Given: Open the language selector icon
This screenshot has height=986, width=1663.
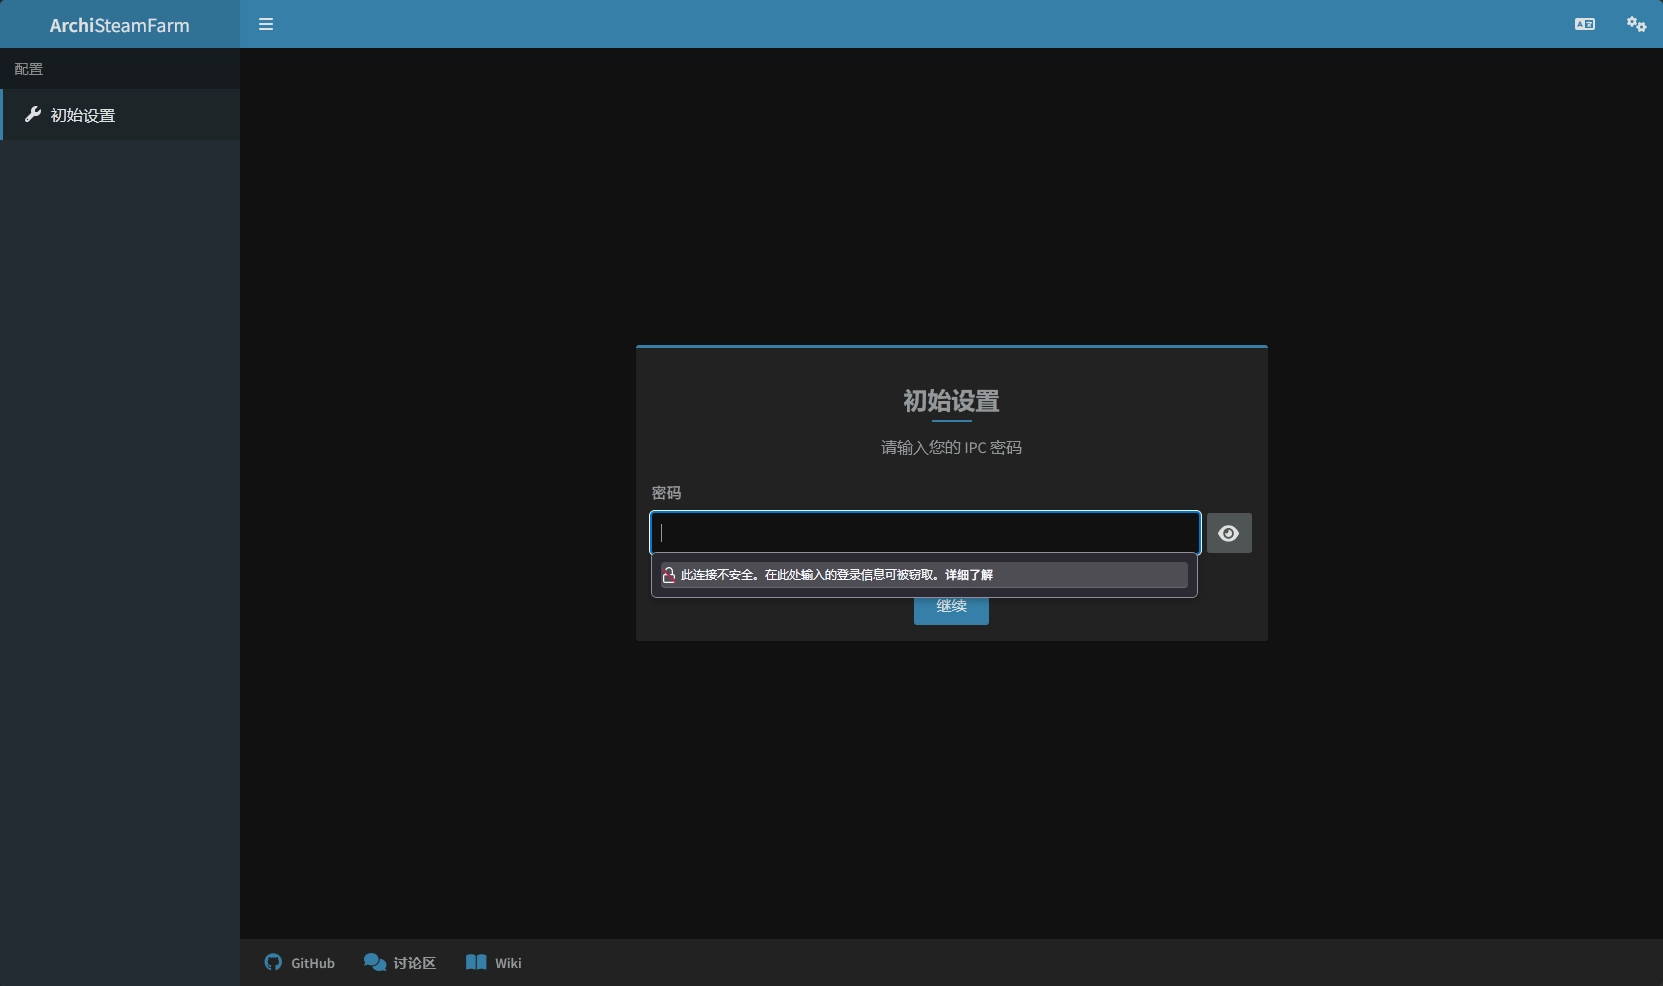Looking at the screenshot, I should coord(1585,24).
